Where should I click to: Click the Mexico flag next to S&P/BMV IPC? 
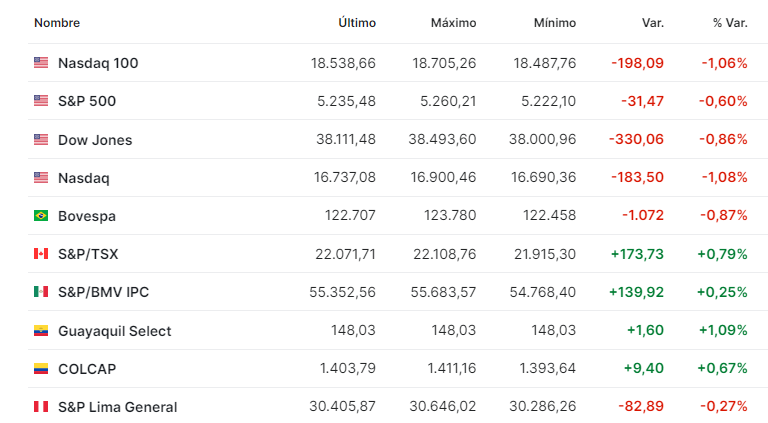(x=41, y=292)
